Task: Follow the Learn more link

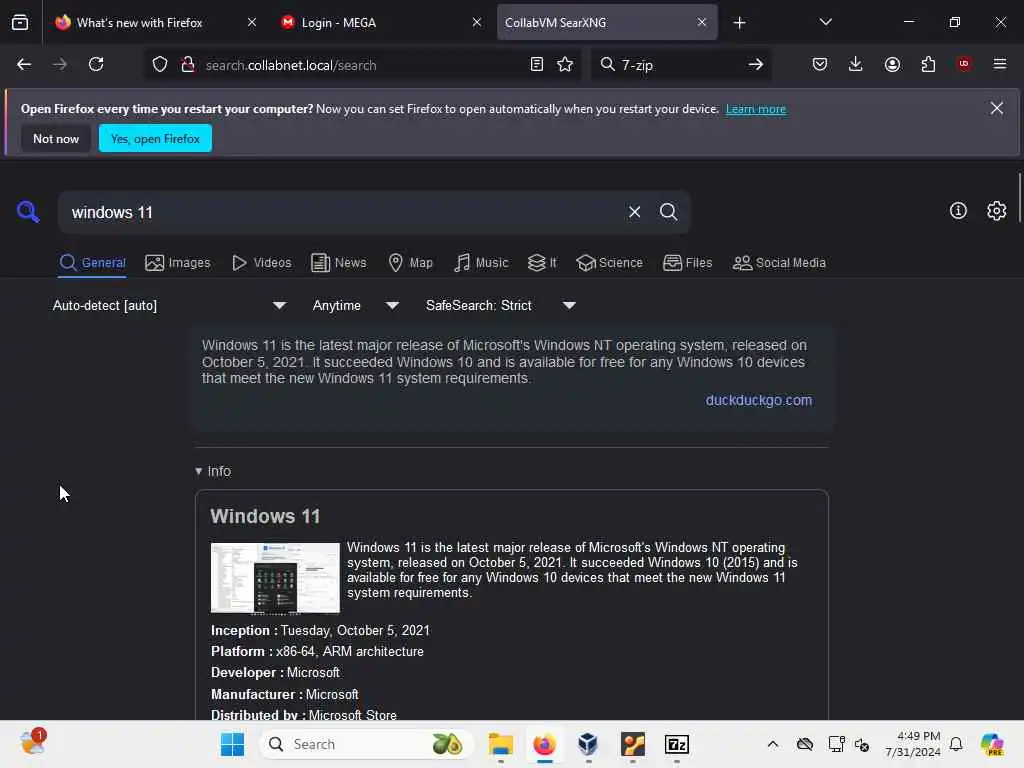Action: [756, 109]
